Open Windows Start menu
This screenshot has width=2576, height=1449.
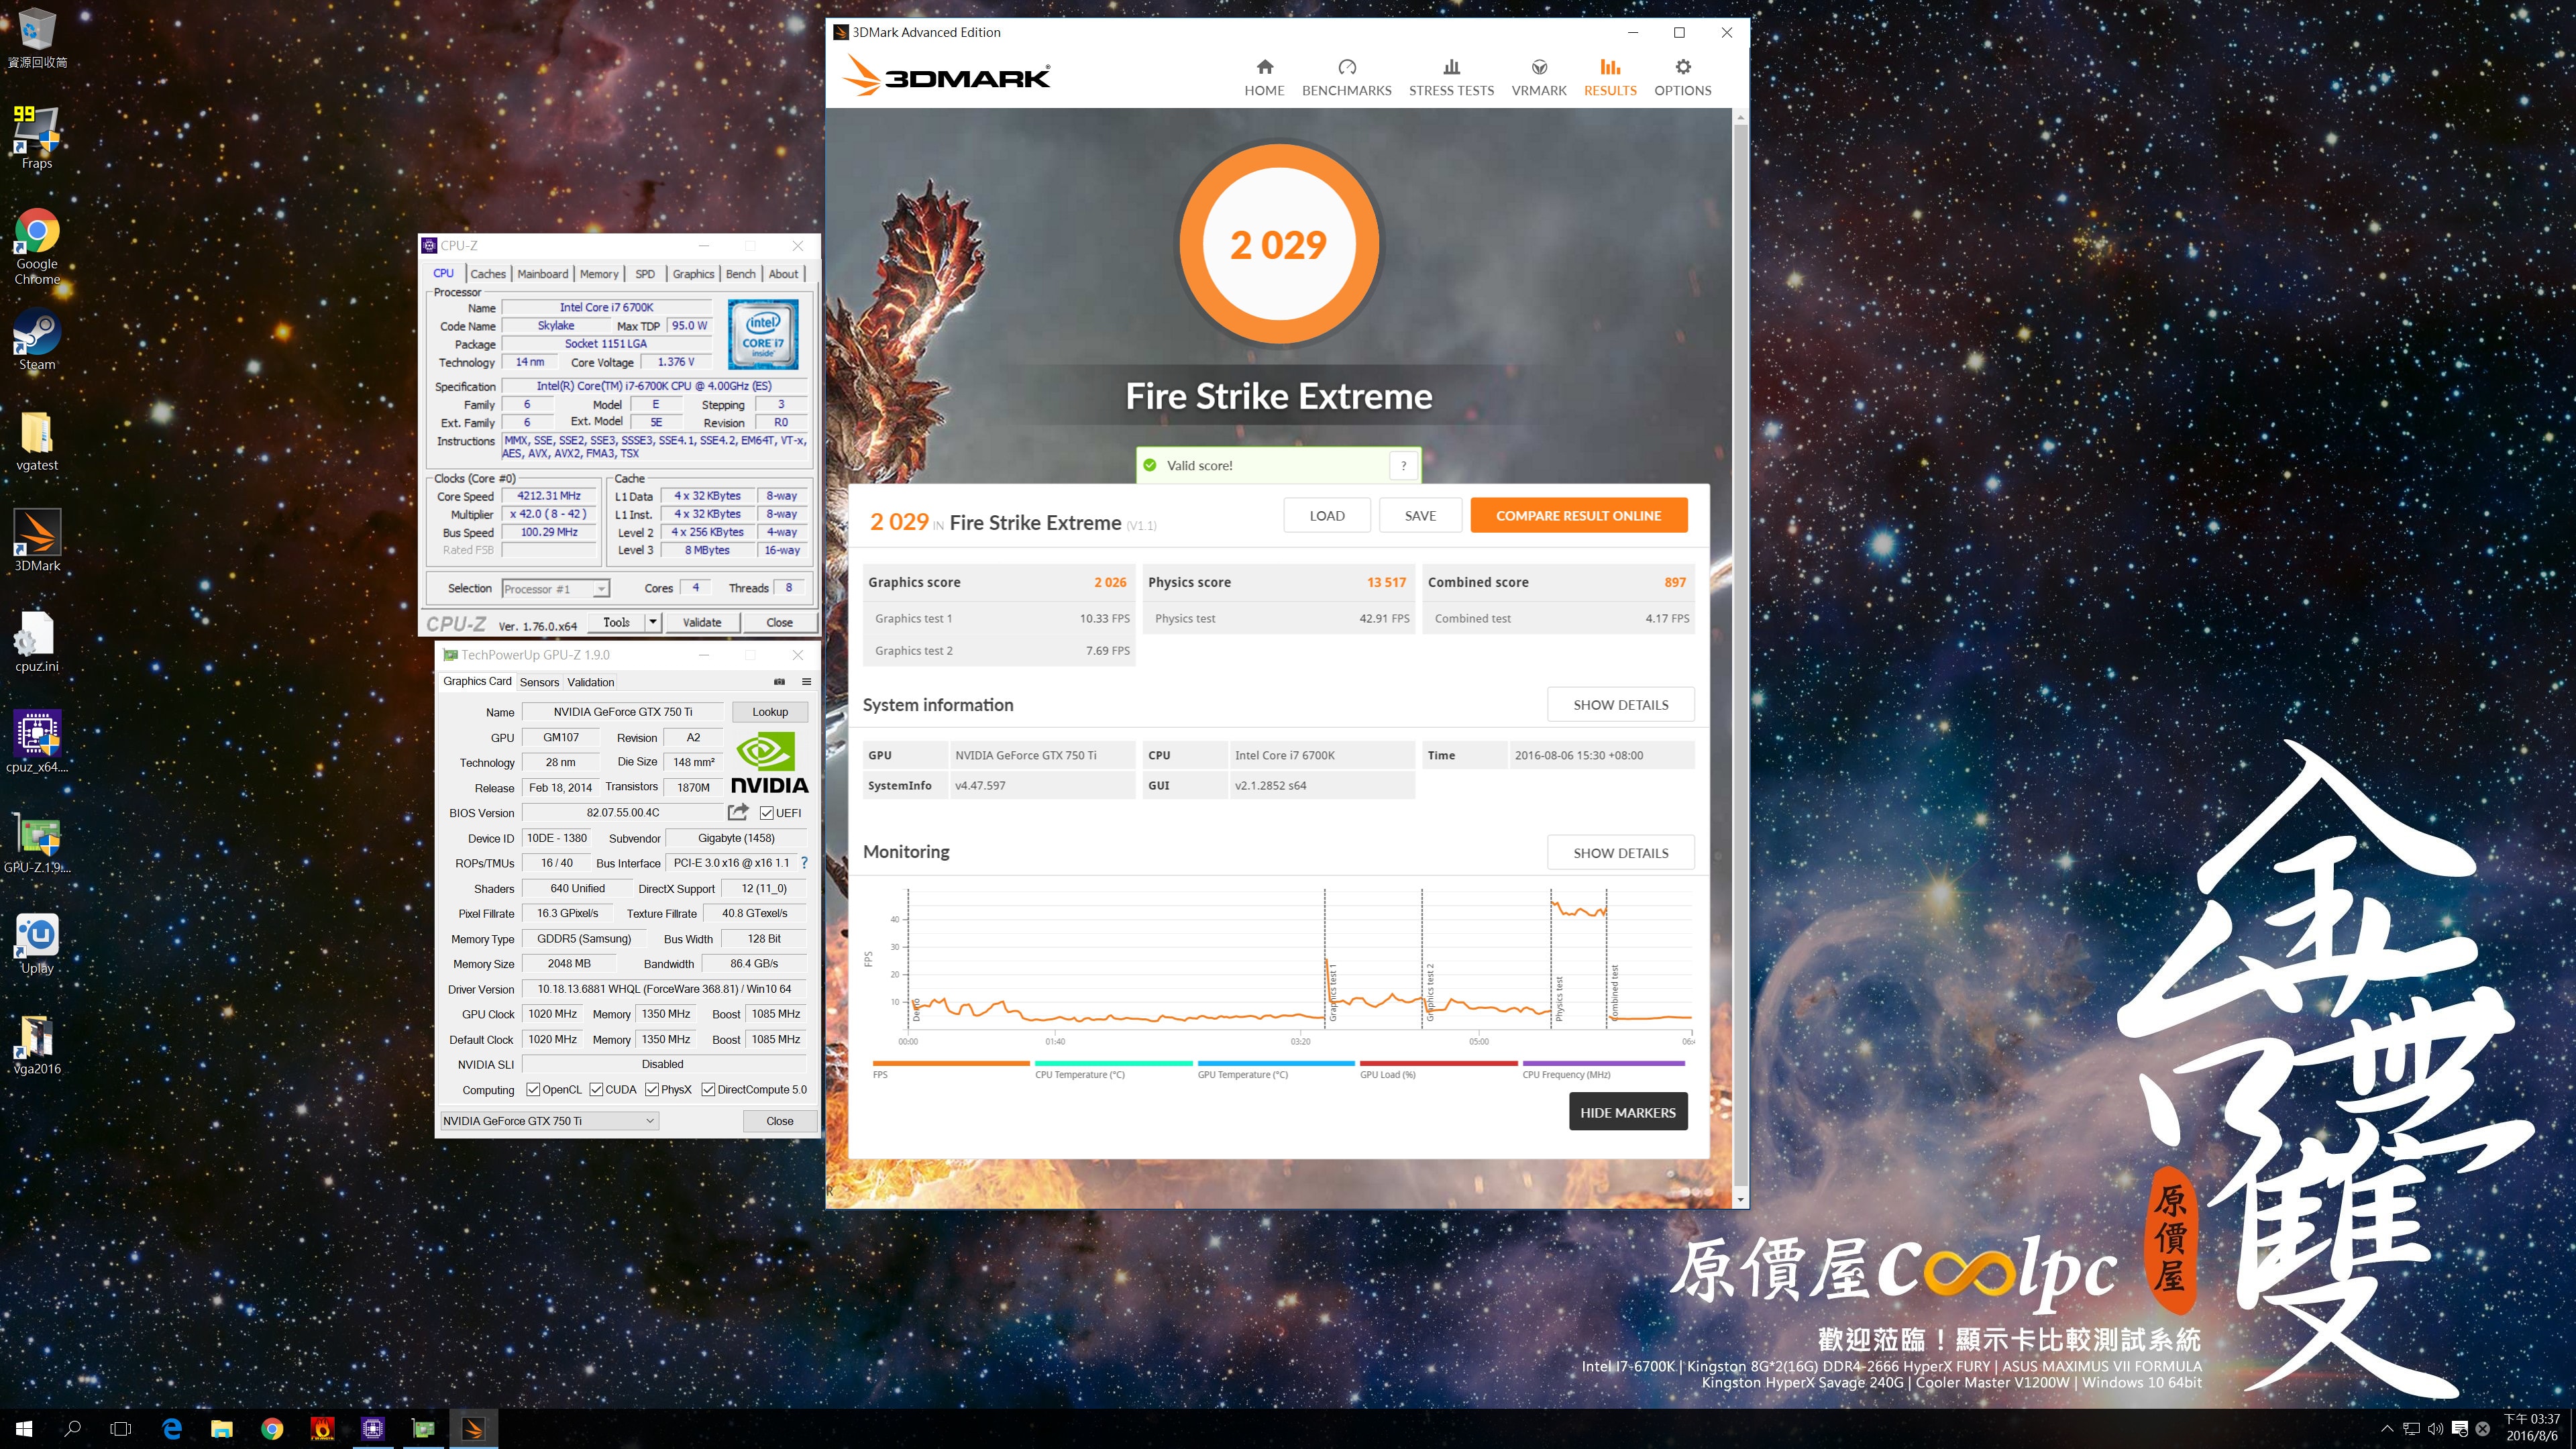pyautogui.click(x=24, y=1429)
